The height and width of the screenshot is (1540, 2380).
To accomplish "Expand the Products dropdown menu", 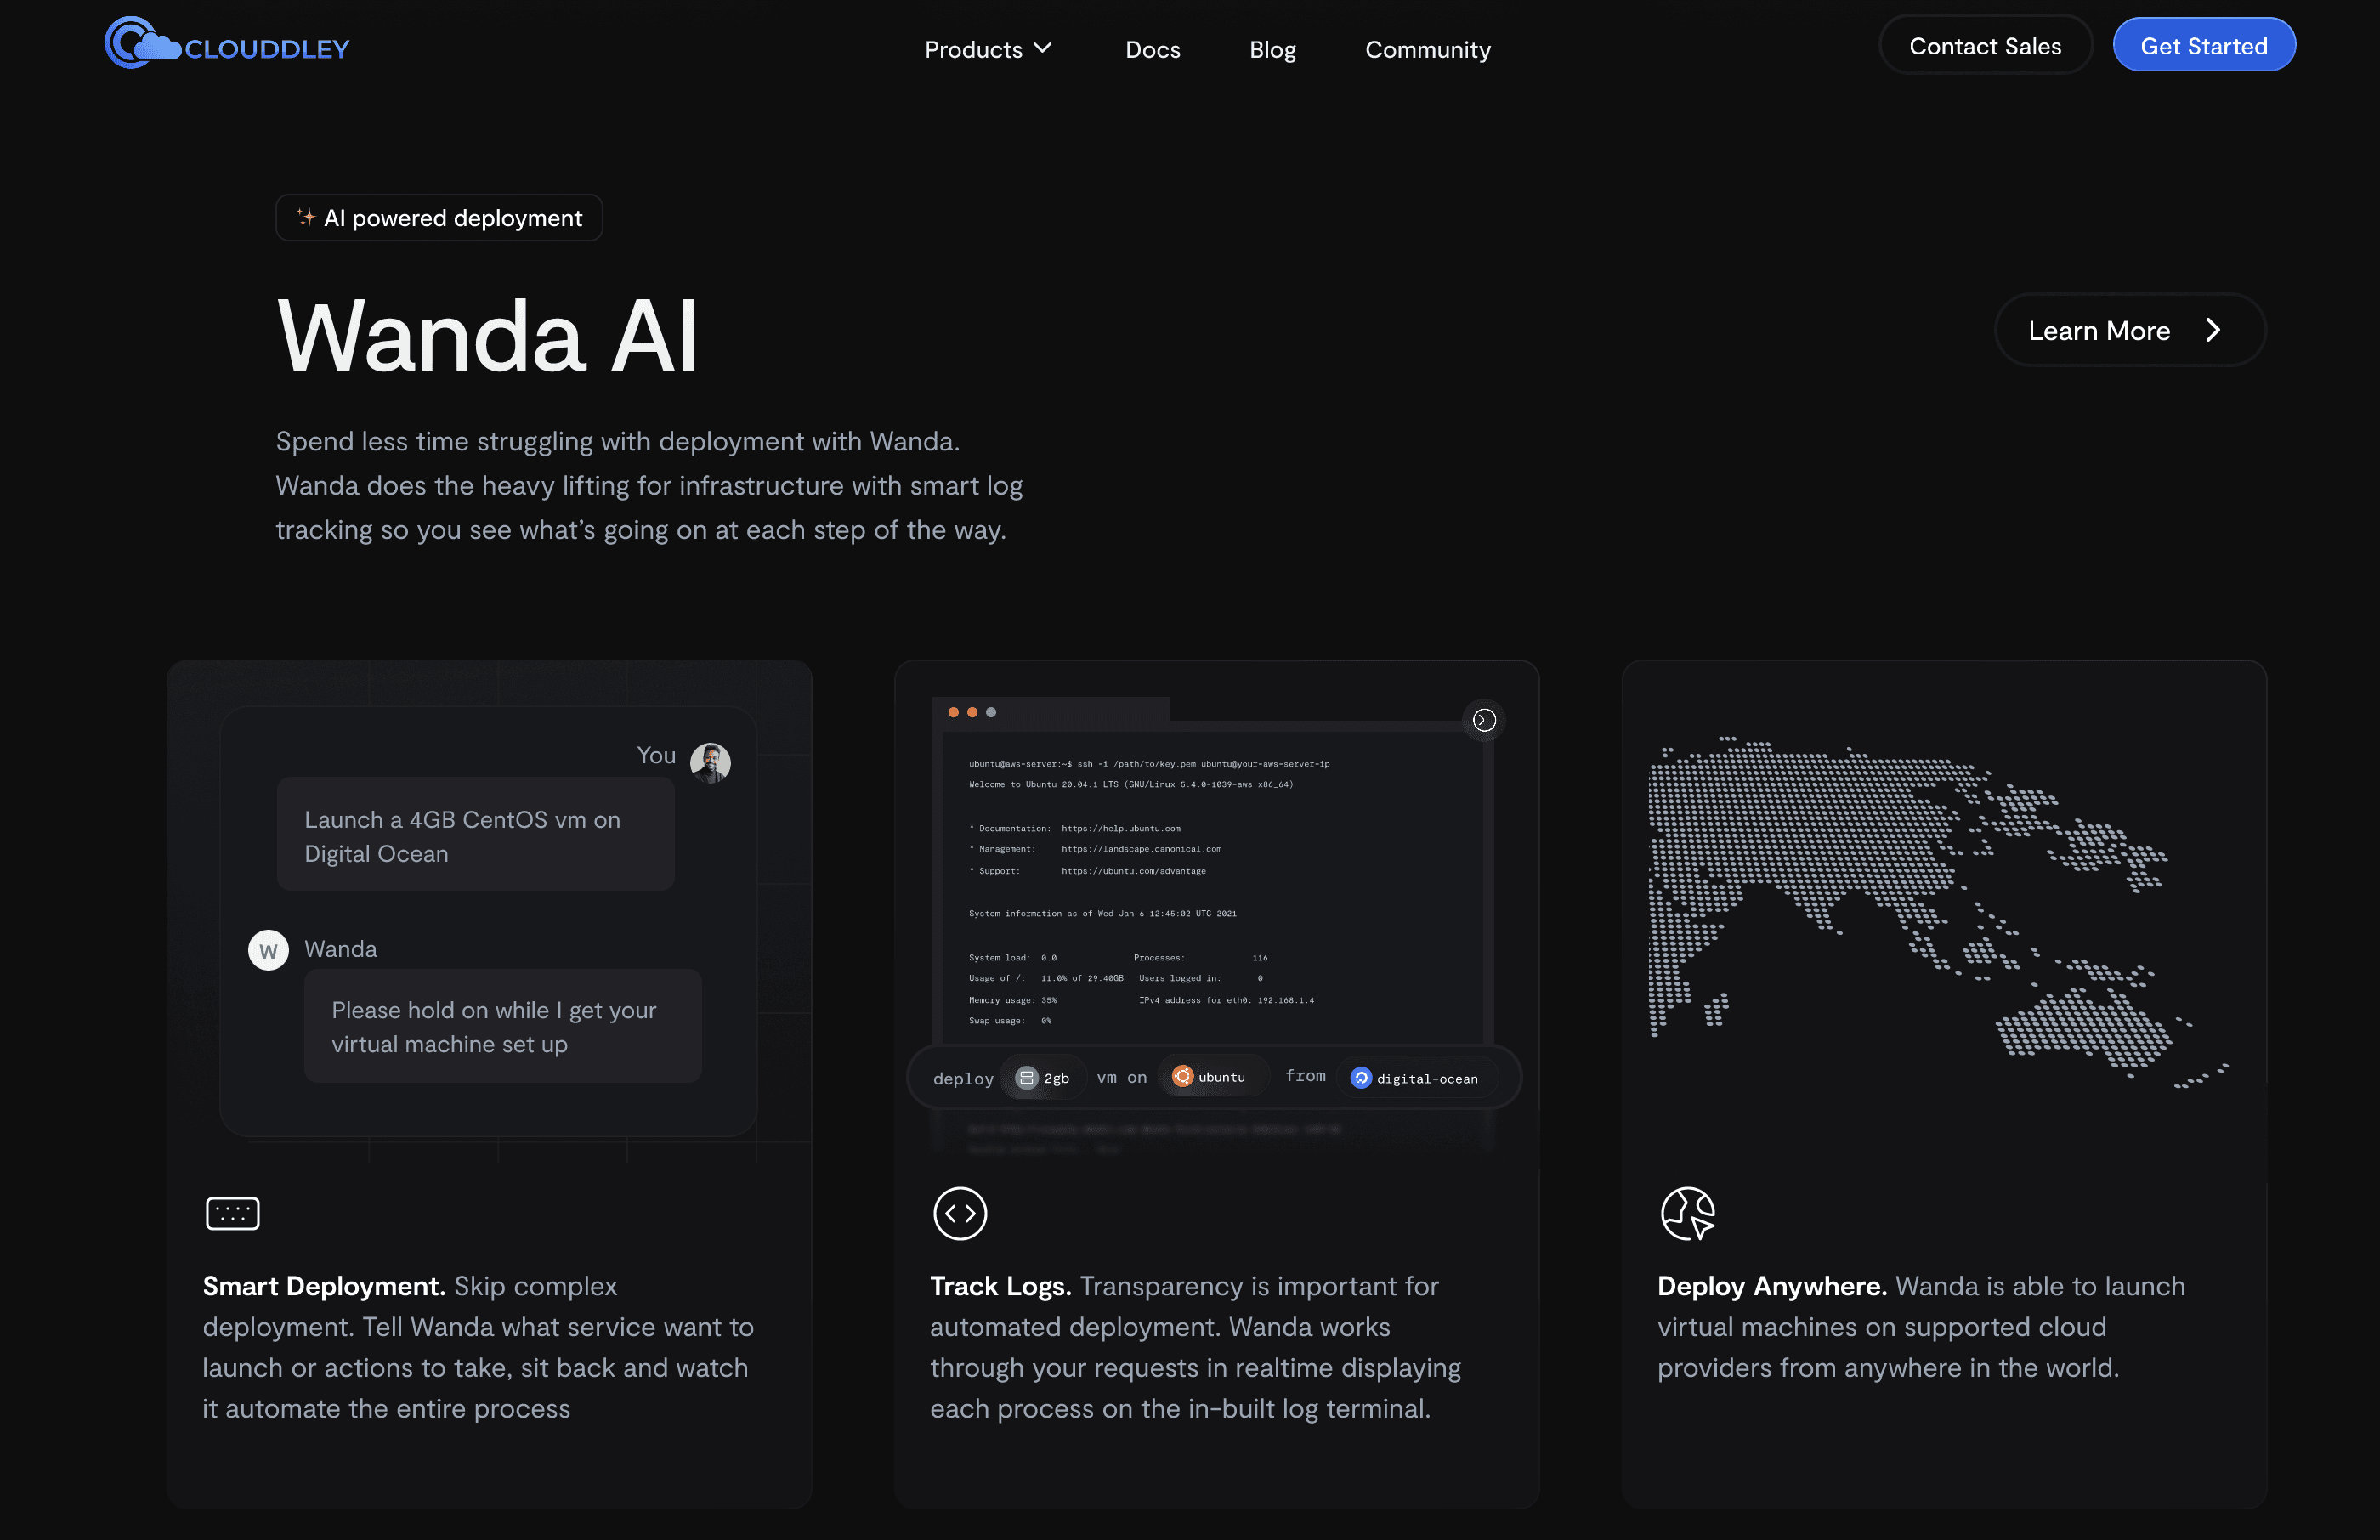I will point(987,49).
